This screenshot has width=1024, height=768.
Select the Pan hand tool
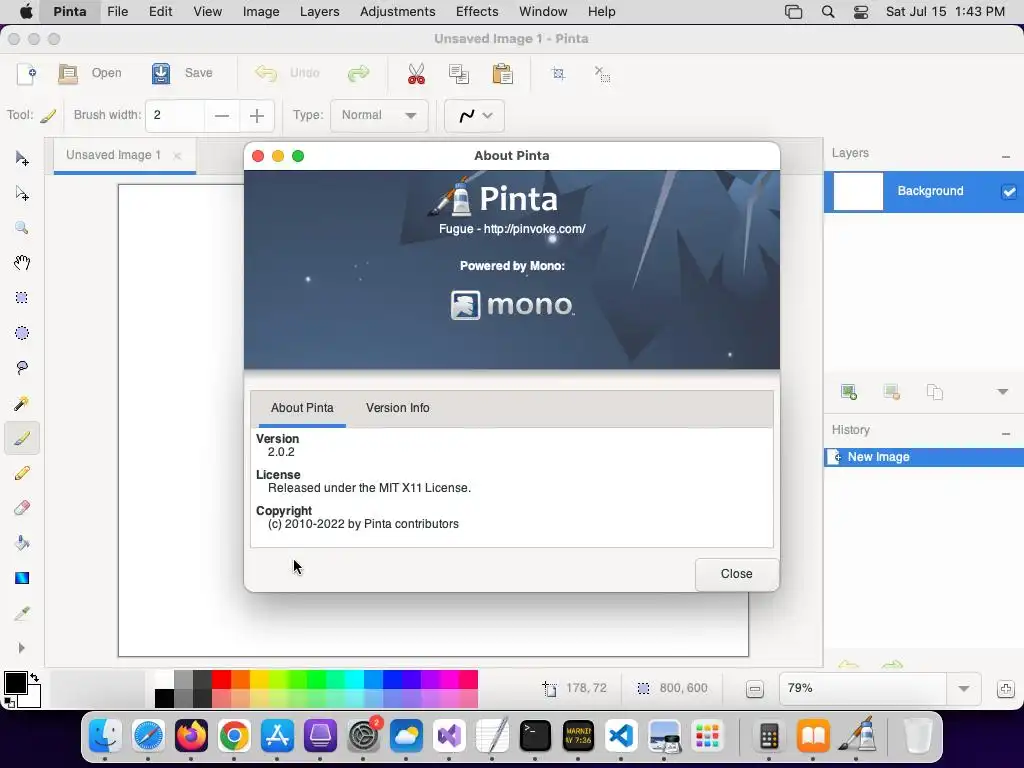pyautogui.click(x=22, y=263)
